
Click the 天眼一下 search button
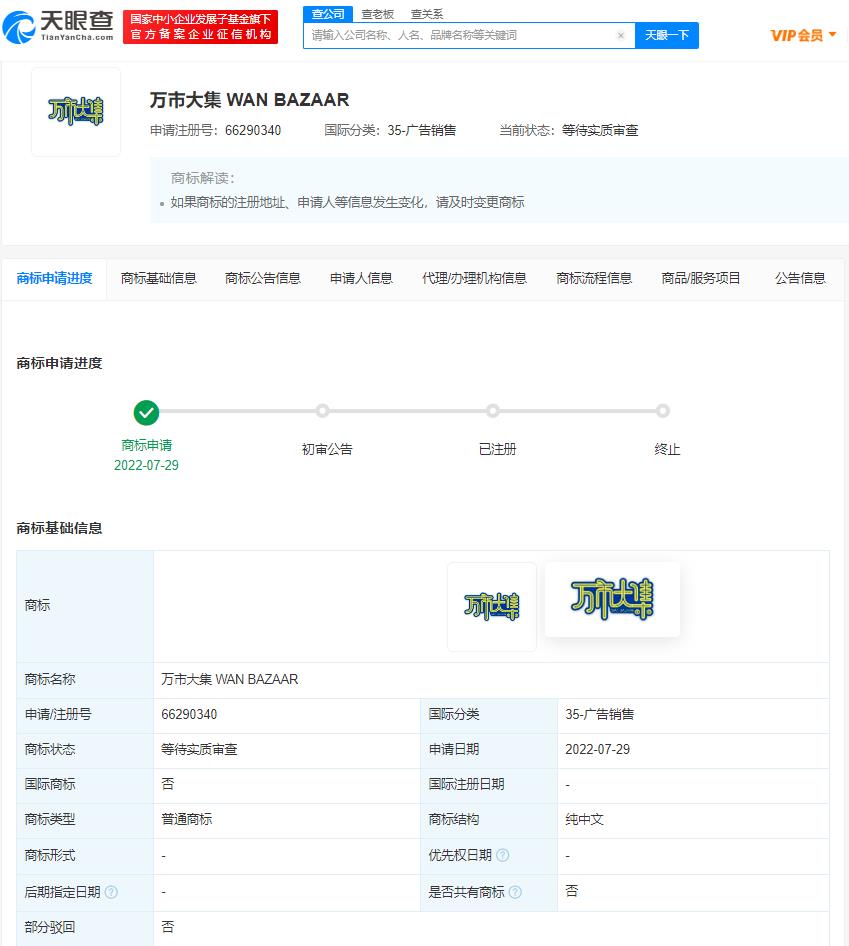[667, 35]
